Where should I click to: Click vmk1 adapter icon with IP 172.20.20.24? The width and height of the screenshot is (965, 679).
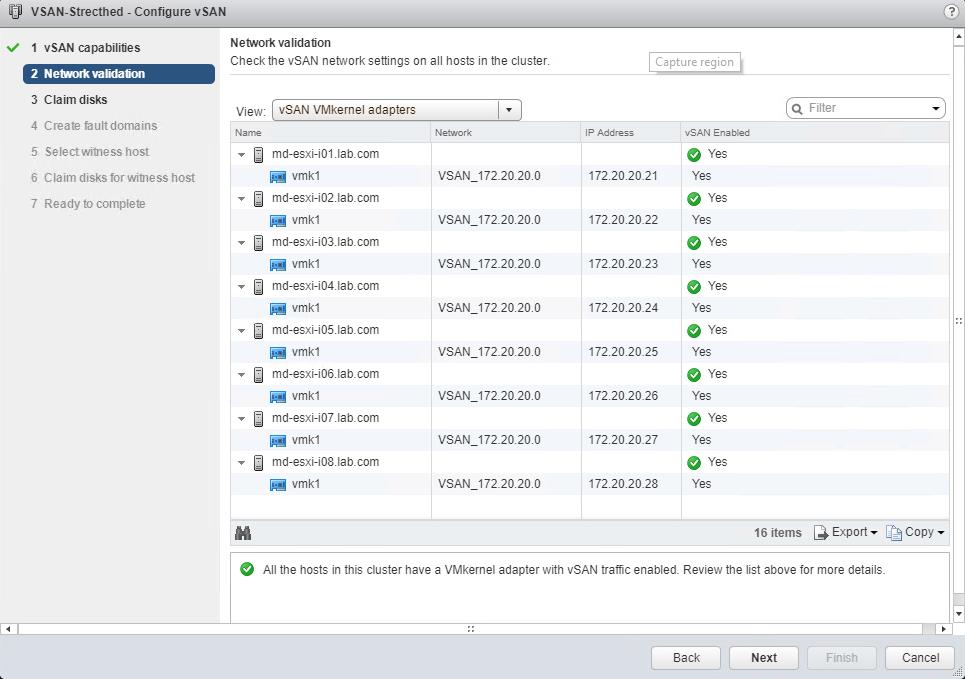278,308
